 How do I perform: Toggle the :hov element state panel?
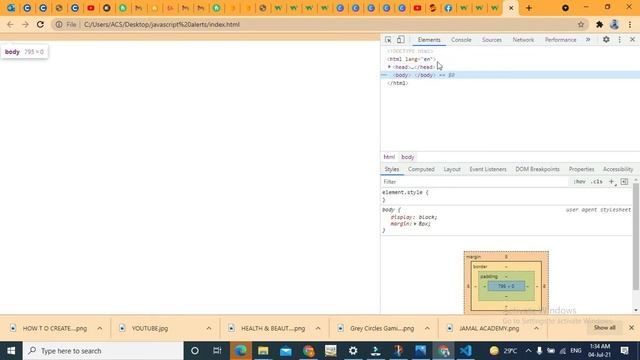(579, 182)
